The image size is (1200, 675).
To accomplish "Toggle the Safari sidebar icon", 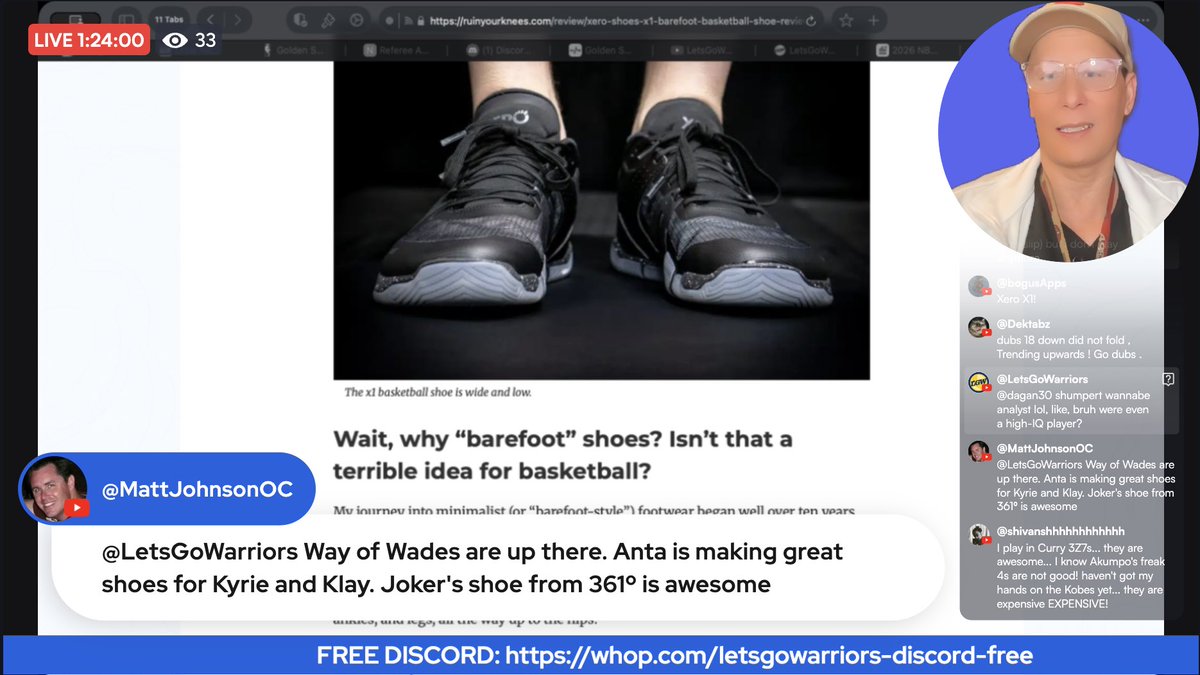I will pos(125,20).
